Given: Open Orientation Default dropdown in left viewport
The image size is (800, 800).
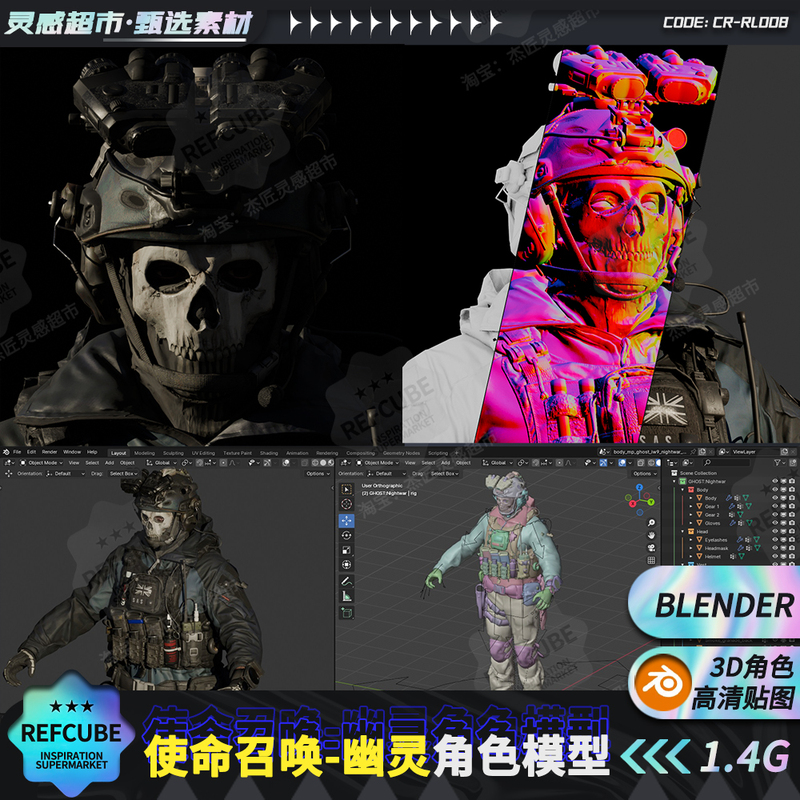Looking at the screenshot, I should (x=66, y=473).
